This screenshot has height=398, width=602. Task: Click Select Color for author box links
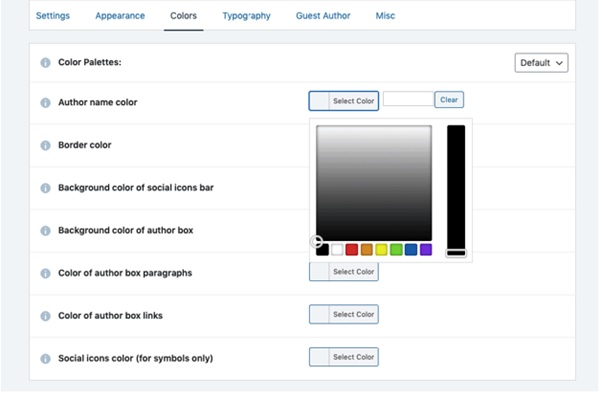click(344, 314)
